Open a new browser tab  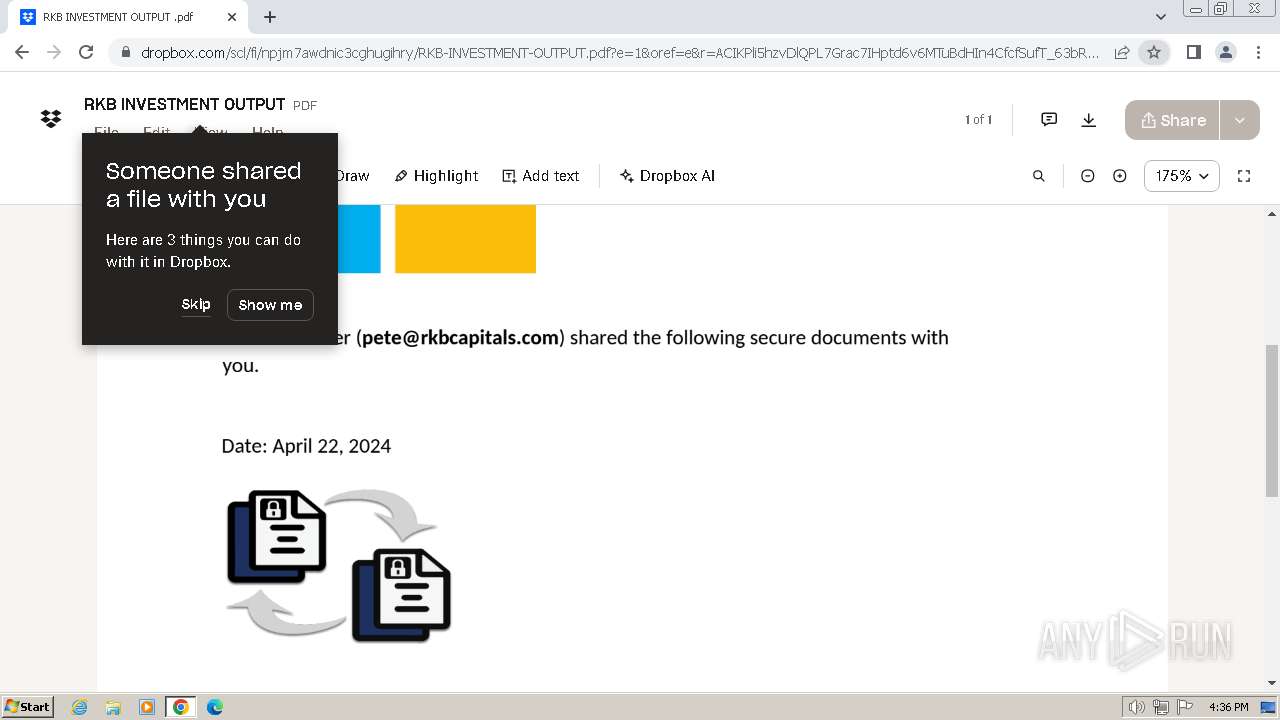270,17
